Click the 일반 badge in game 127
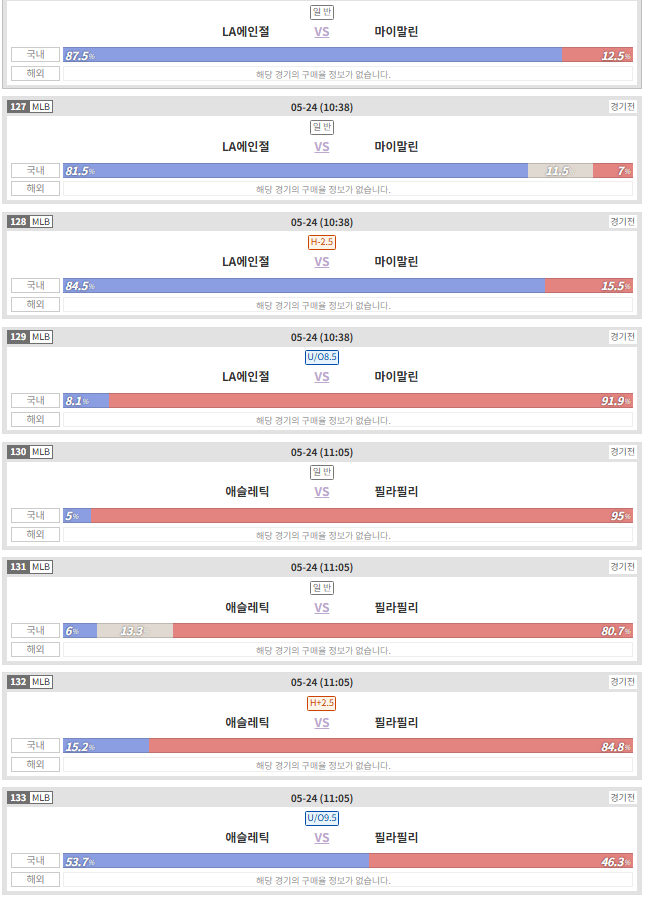This screenshot has height=899, width=647. click(322, 127)
